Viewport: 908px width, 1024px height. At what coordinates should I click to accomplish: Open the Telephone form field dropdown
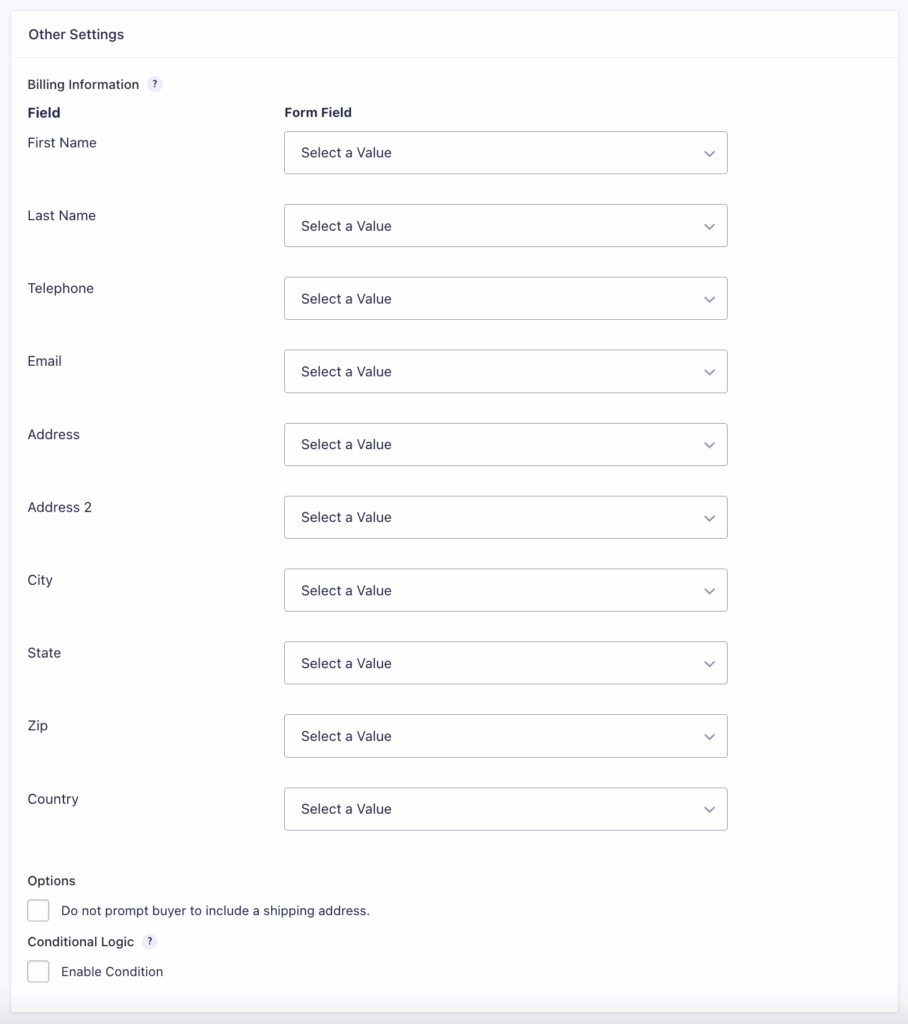[505, 298]
